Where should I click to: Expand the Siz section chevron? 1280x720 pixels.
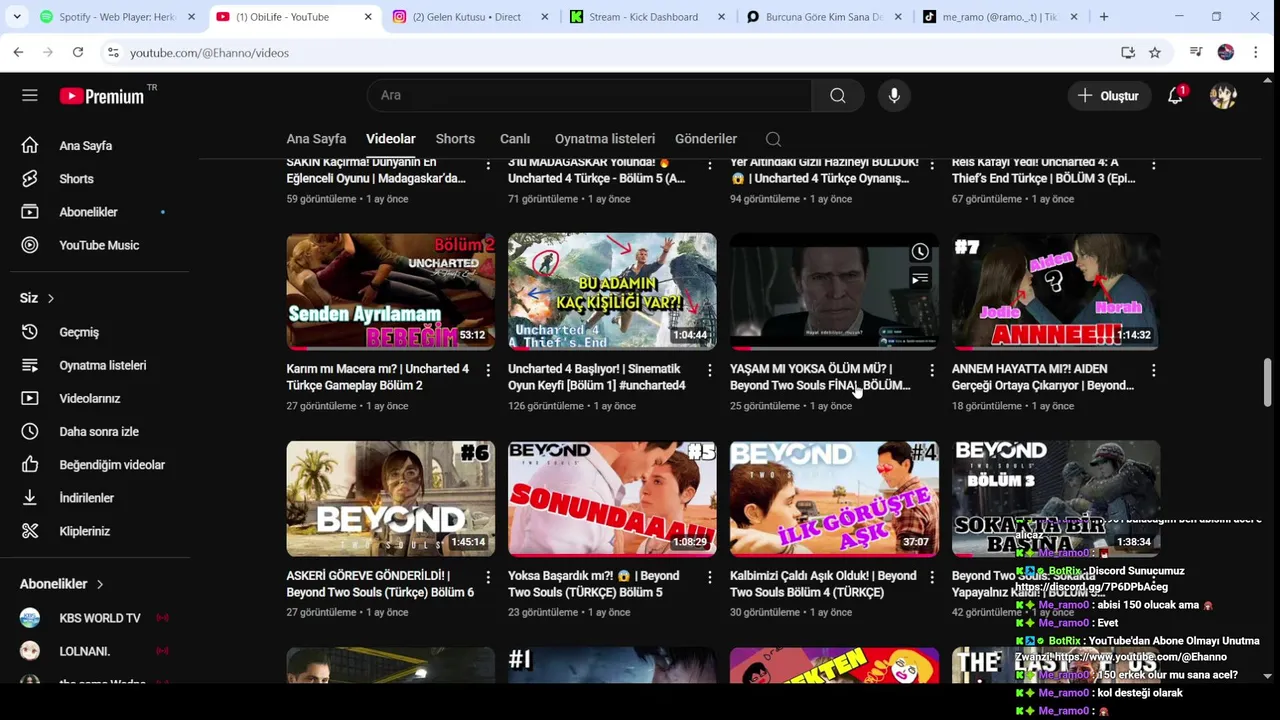(50, 298)
